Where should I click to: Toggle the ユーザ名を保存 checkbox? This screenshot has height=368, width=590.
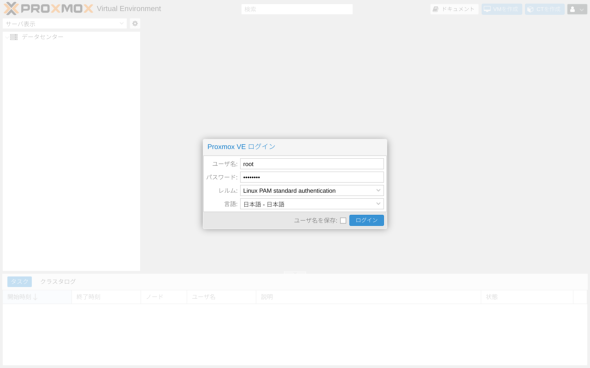343,220
